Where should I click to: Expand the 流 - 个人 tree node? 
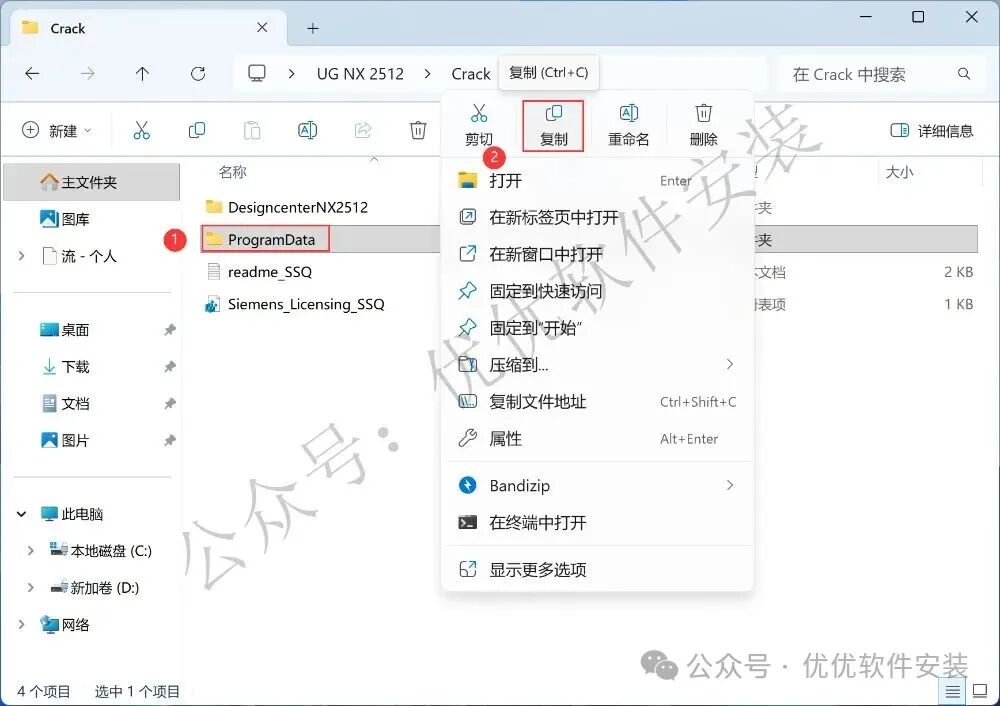(22, 256)
